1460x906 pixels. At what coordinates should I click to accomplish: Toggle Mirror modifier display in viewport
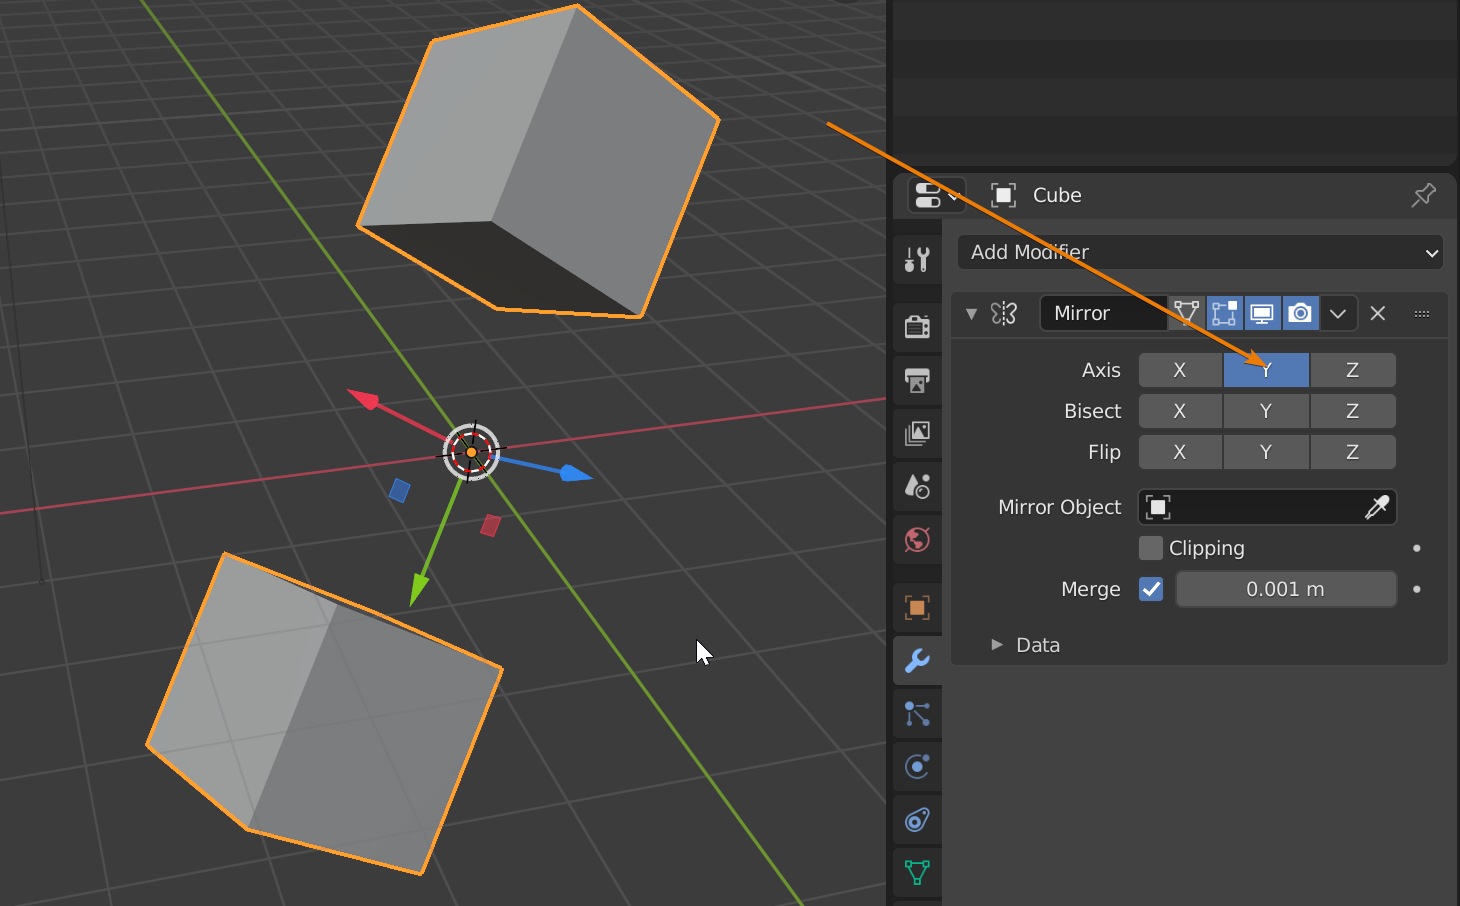pyautogui.click(x=1262, y=314)
